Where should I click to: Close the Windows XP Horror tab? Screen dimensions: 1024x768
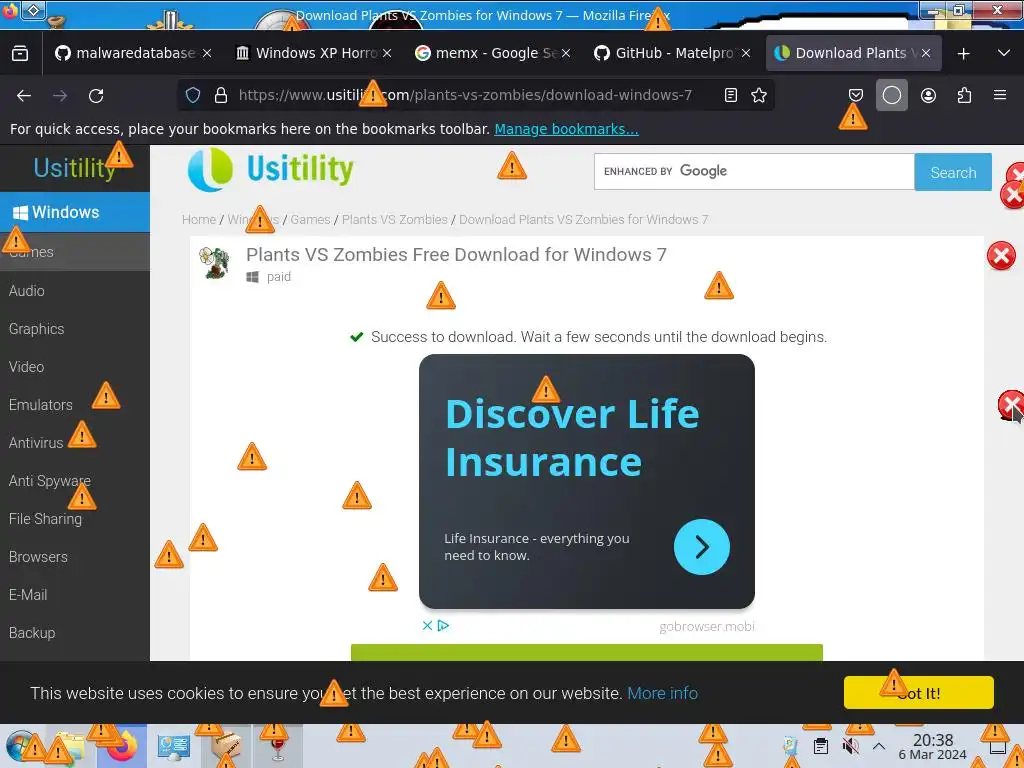point(387,53)
